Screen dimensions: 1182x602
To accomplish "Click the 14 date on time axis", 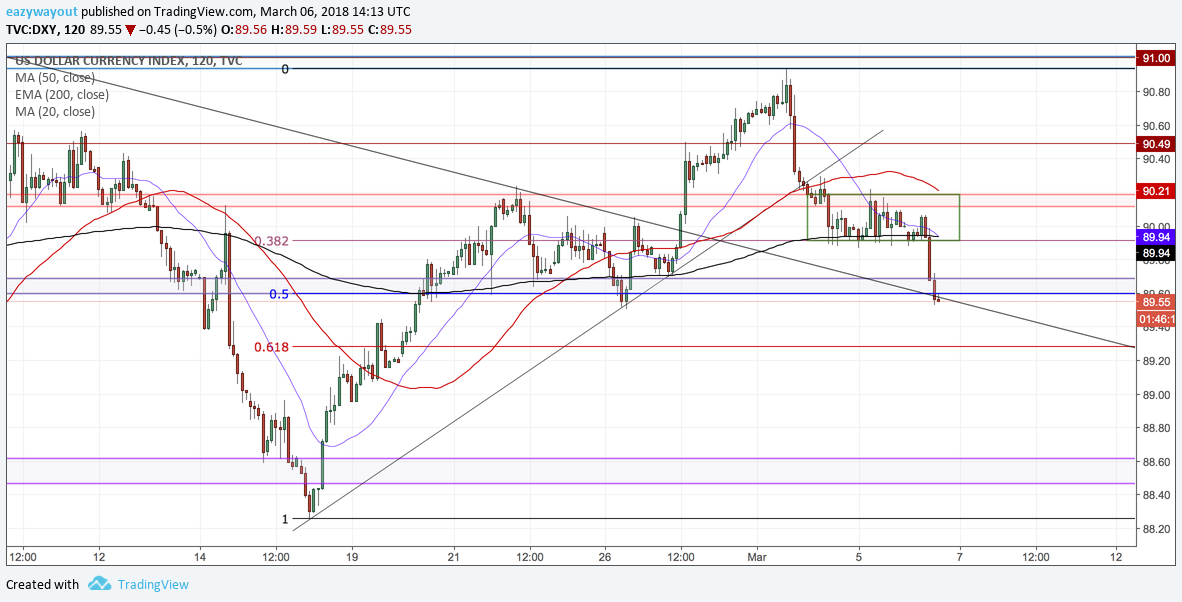I will pyautogui.click(x=200, y=559).
